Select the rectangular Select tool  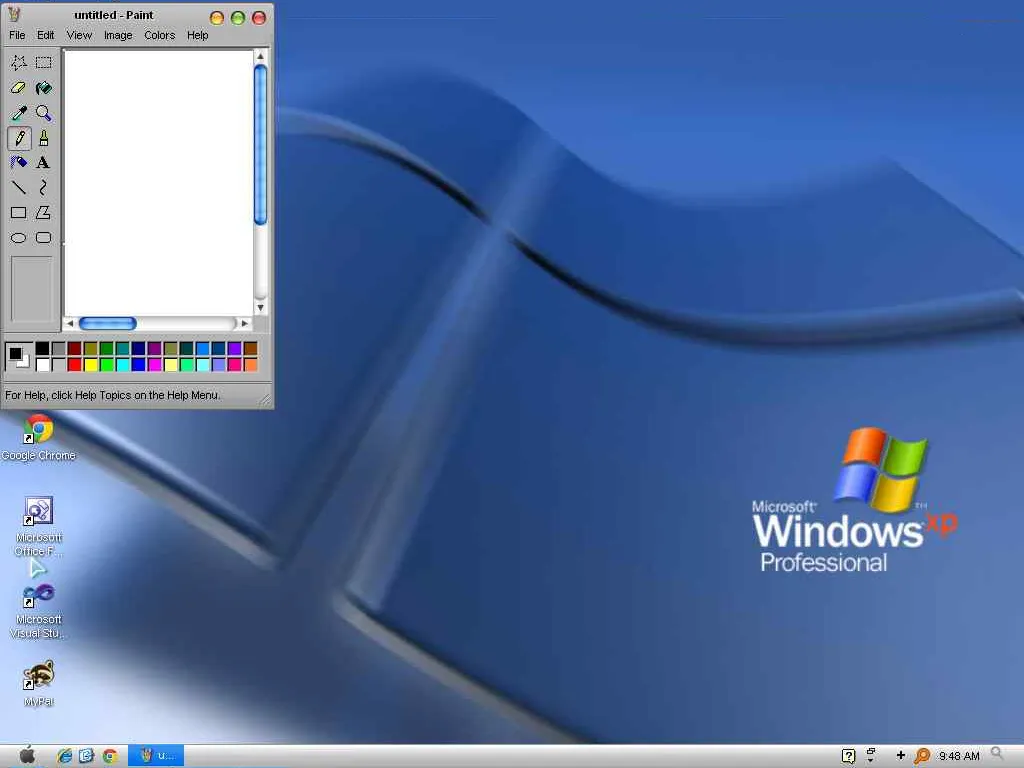[x=44, y=63]
